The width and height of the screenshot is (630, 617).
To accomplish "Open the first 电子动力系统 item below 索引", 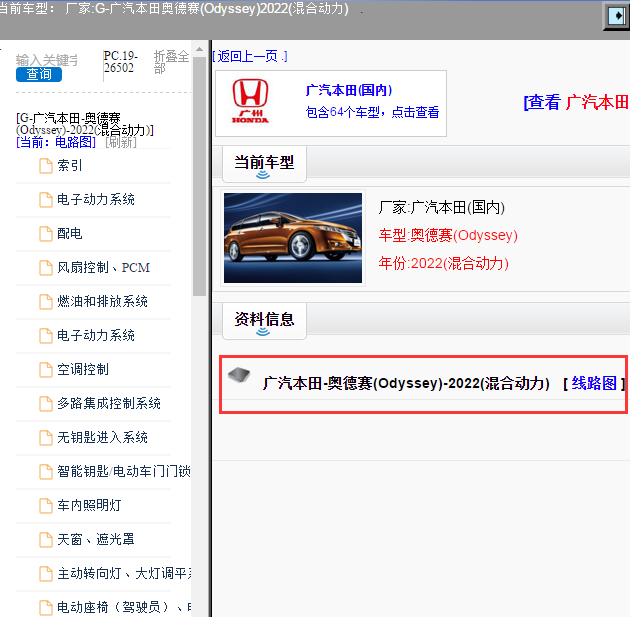I will (96, 199).
